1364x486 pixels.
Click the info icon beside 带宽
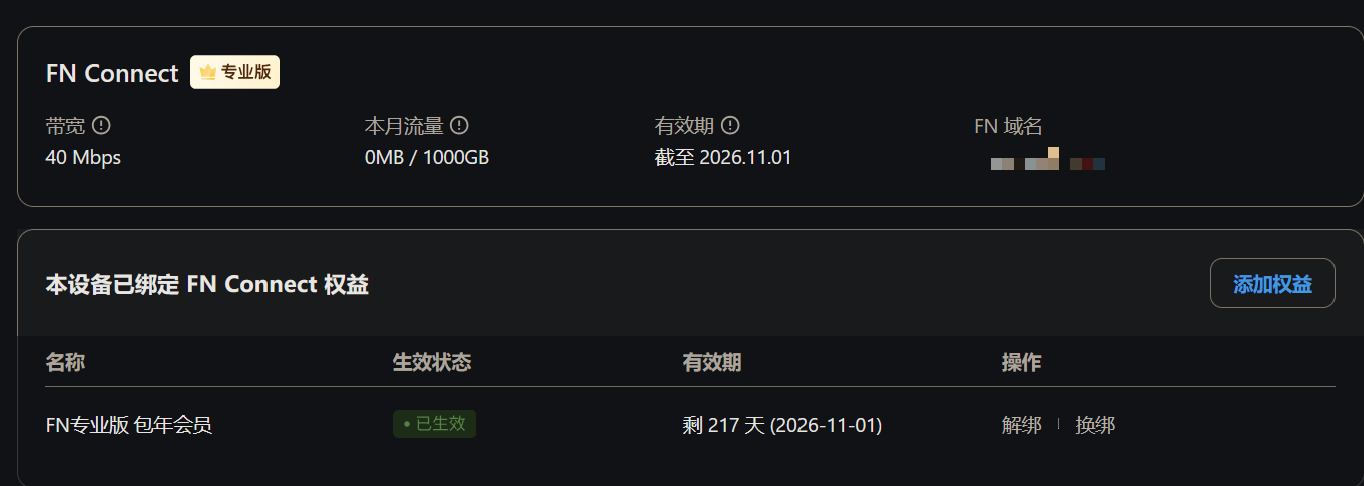pyautogui.click(x=101, y=126)
